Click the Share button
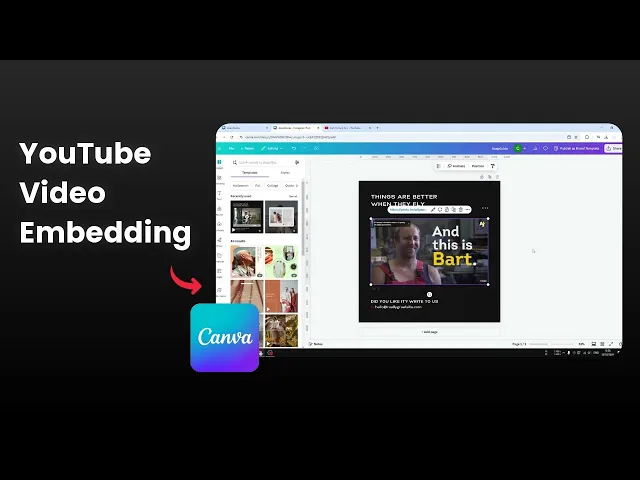 point(613,149)
